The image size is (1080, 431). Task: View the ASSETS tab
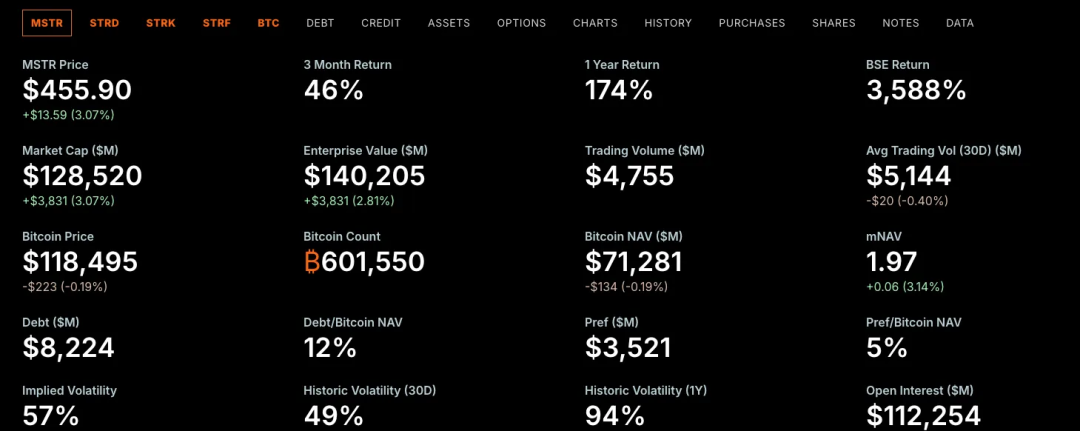coord(446,23)
